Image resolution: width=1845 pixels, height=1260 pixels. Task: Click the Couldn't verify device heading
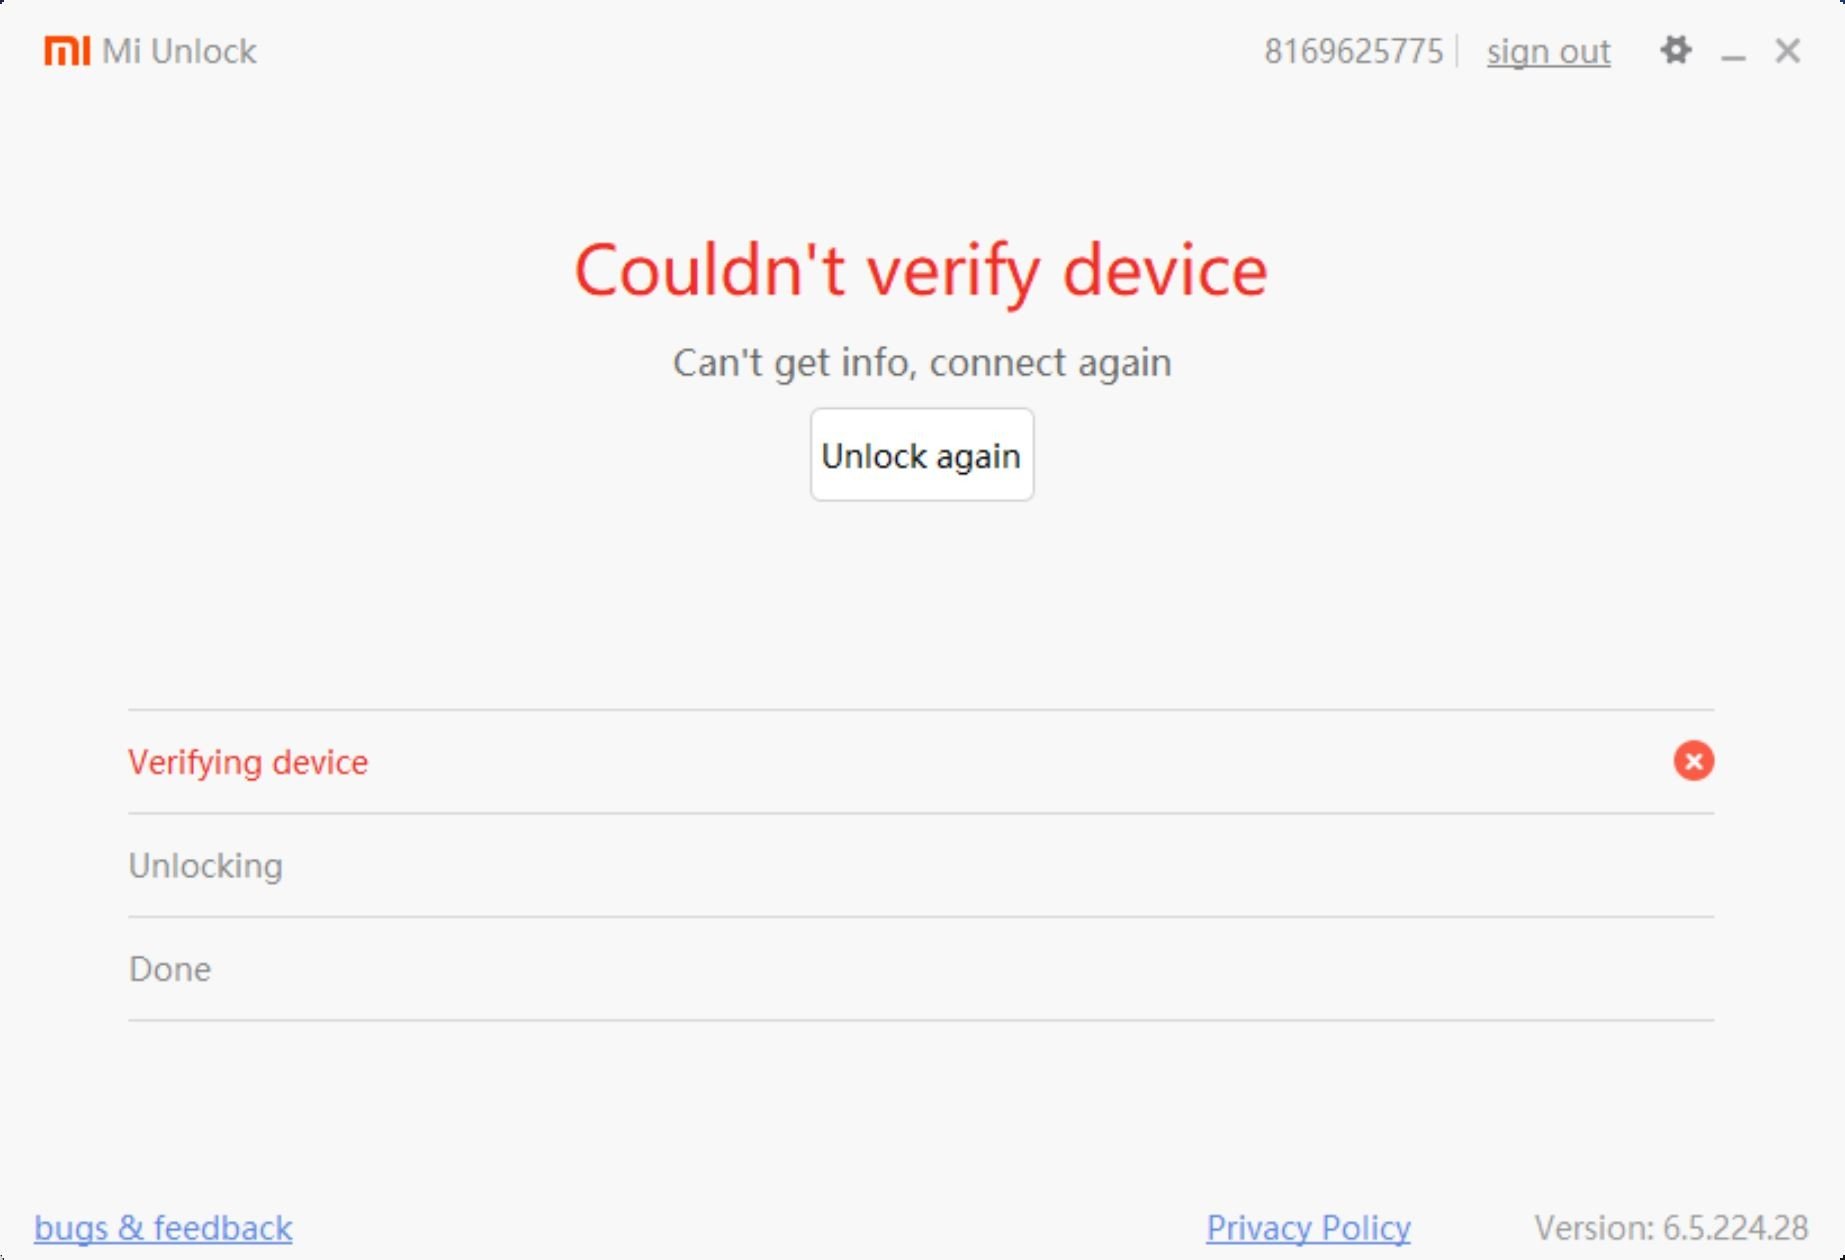921,271
